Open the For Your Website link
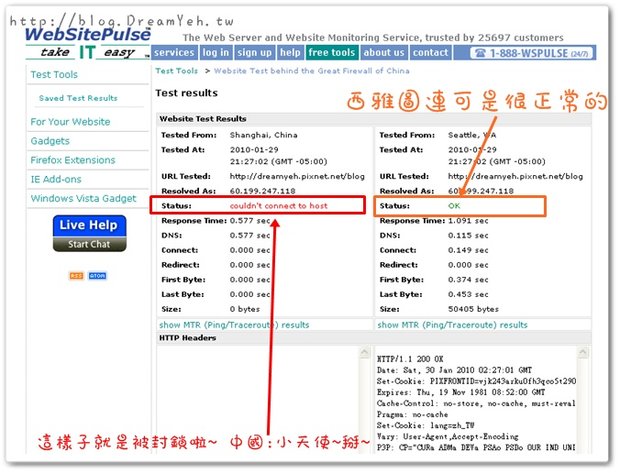Image resolution: width=620 pixels, height=473 pixels. (70, 122)
